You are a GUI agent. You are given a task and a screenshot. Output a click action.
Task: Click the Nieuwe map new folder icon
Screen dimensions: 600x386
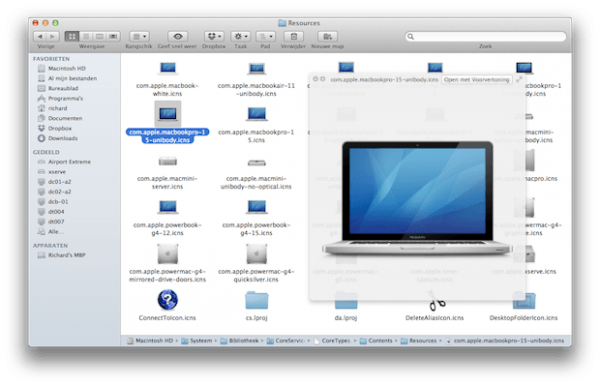pyautogui.click(x=328, y=36)
